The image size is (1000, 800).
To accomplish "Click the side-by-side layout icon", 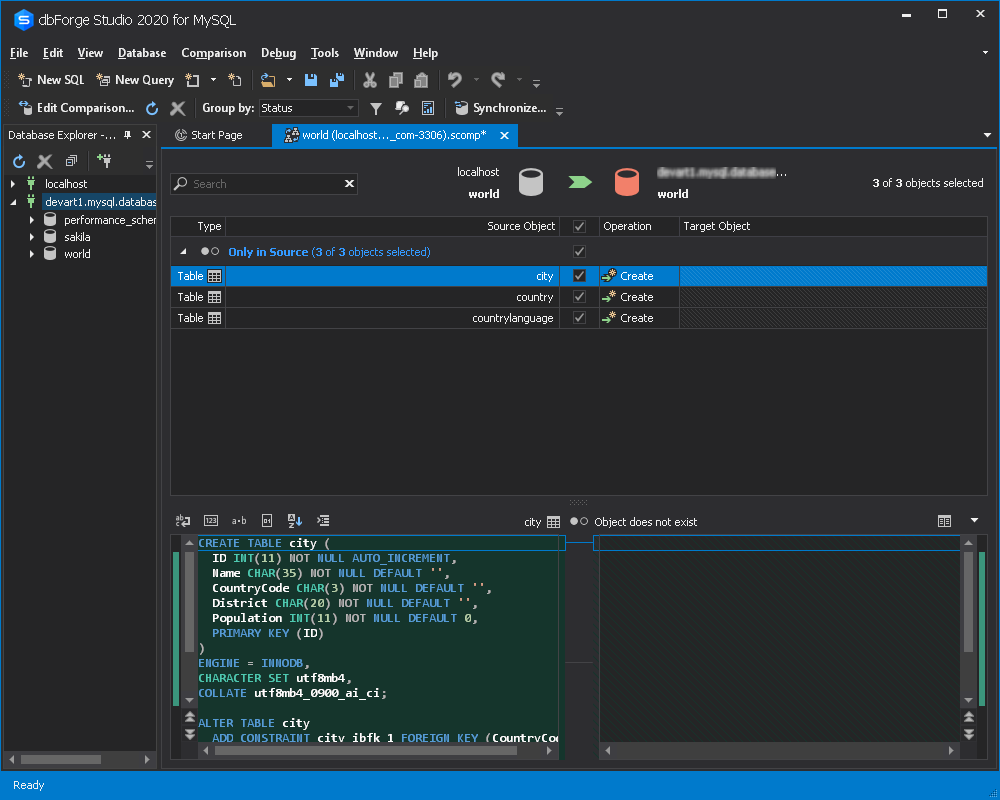I will [945, 521].
